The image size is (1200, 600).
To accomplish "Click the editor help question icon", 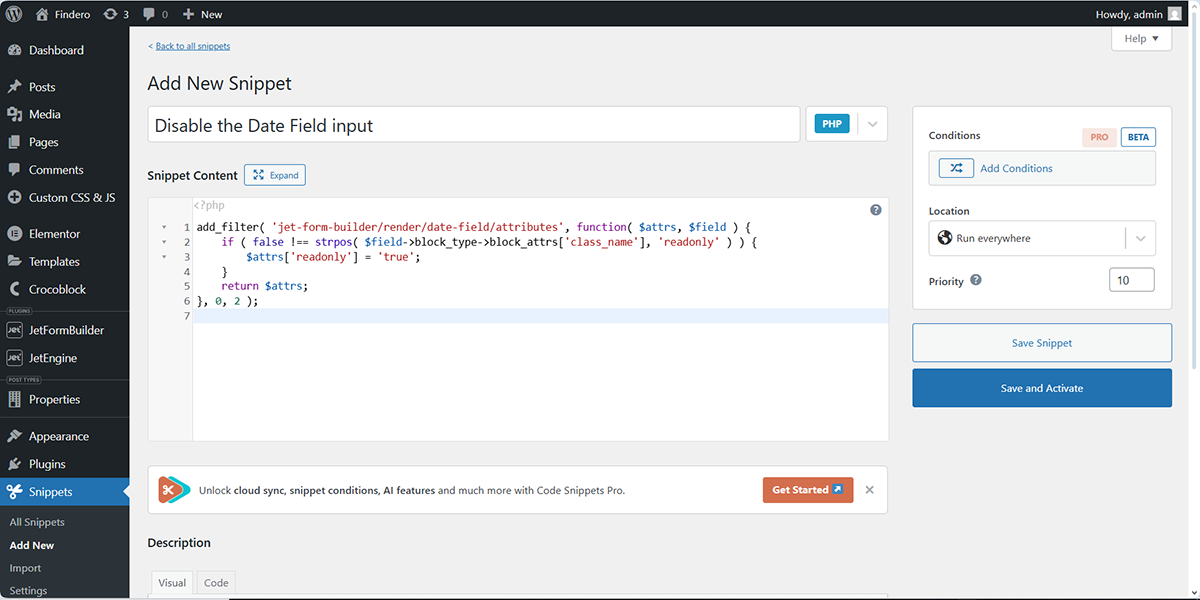I will click(x=876, y=210).
